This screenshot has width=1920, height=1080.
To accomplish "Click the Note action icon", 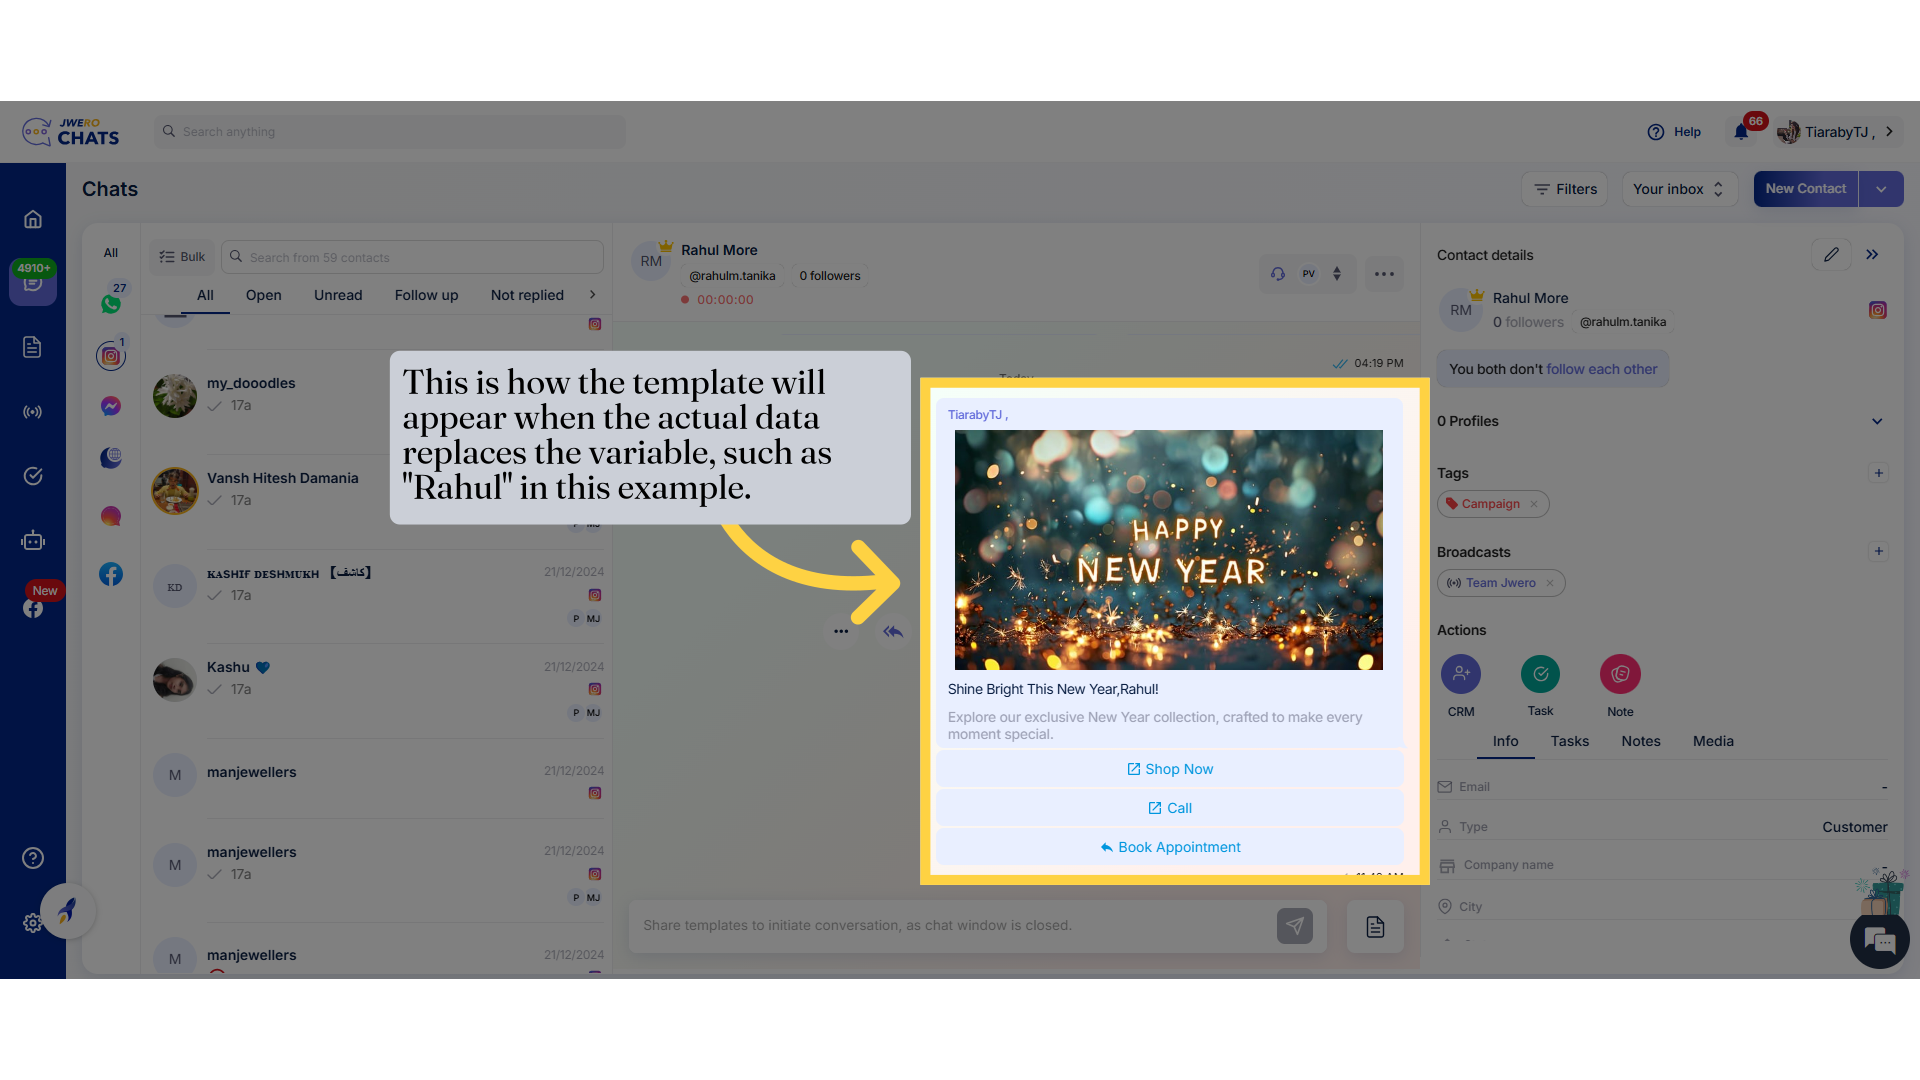I will pos(1620,674).
